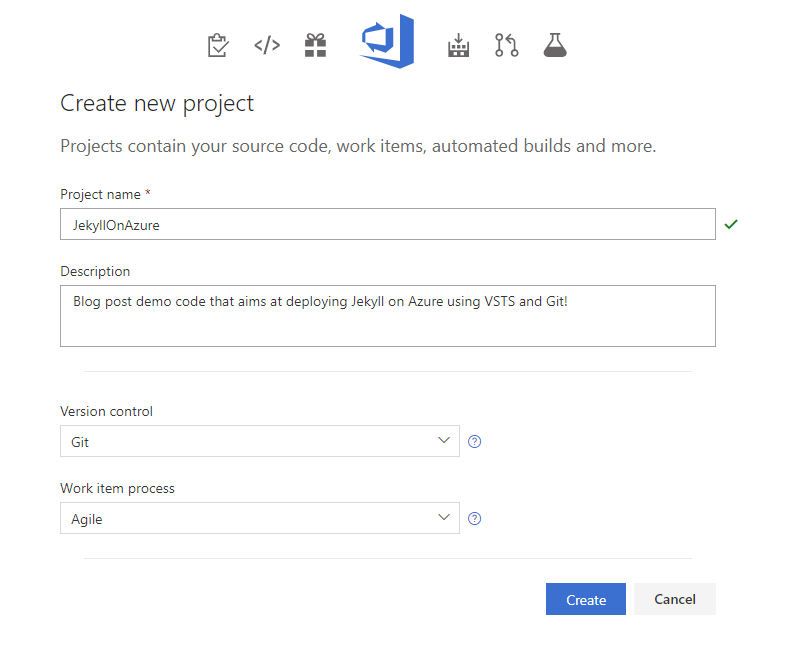This screenshot has height=654, width=794.
Task: Click the blue Visual Studio Team Services logo
Action: [x=387, y=41]
